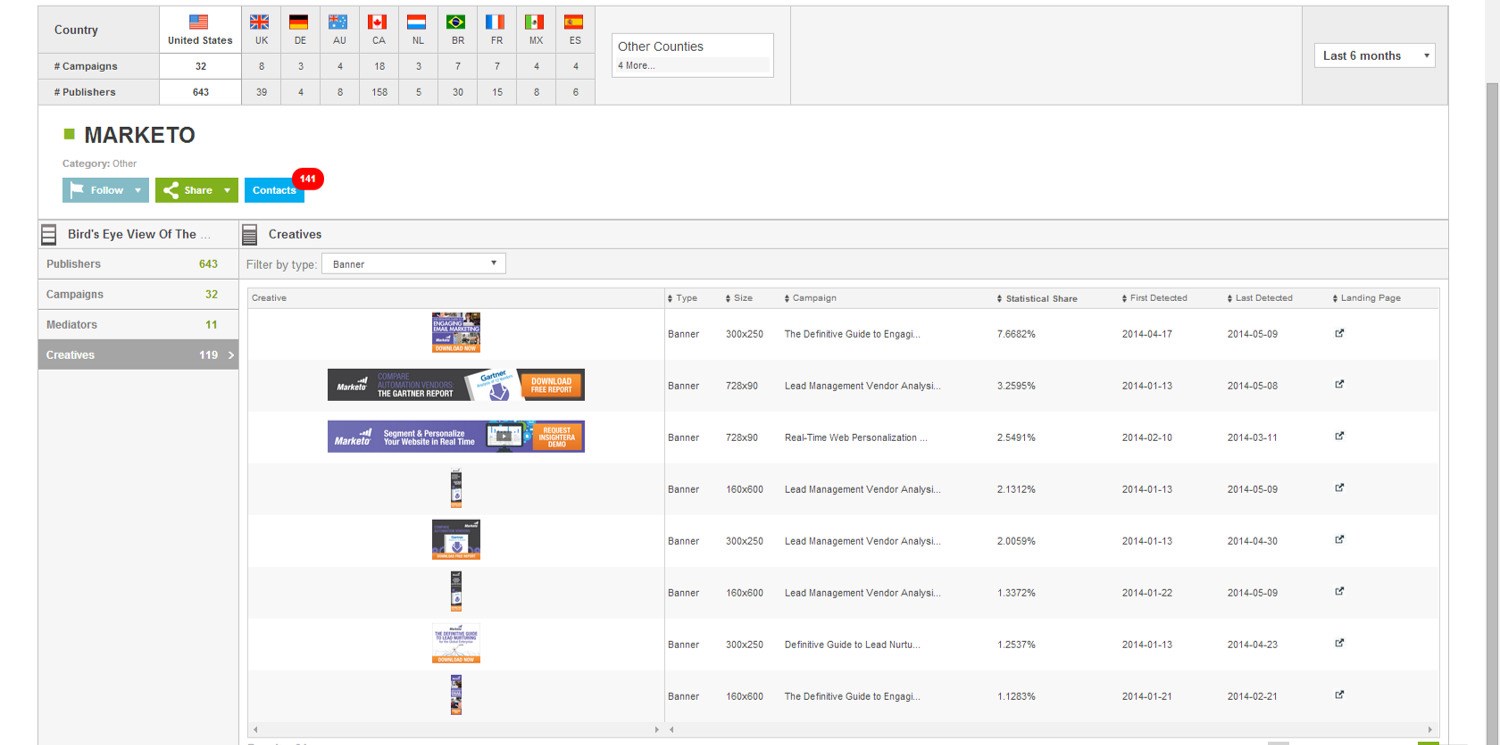Click the red 141 contacts badge
Image resolution: width=1500 pixels, height=745 pixels.
(x=308, y=179)
